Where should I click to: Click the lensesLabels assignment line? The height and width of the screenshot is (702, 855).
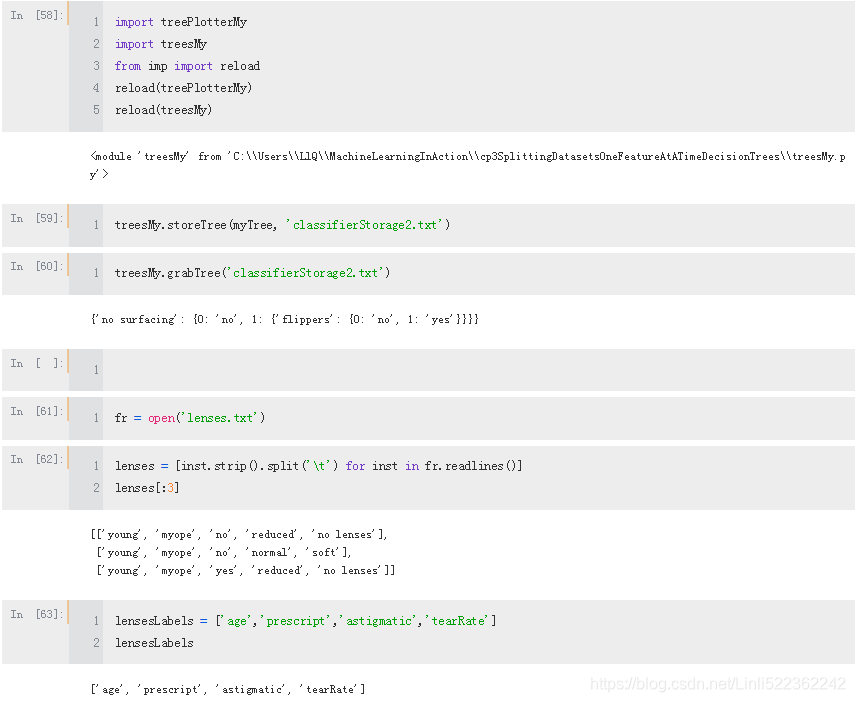pos(305,621)
